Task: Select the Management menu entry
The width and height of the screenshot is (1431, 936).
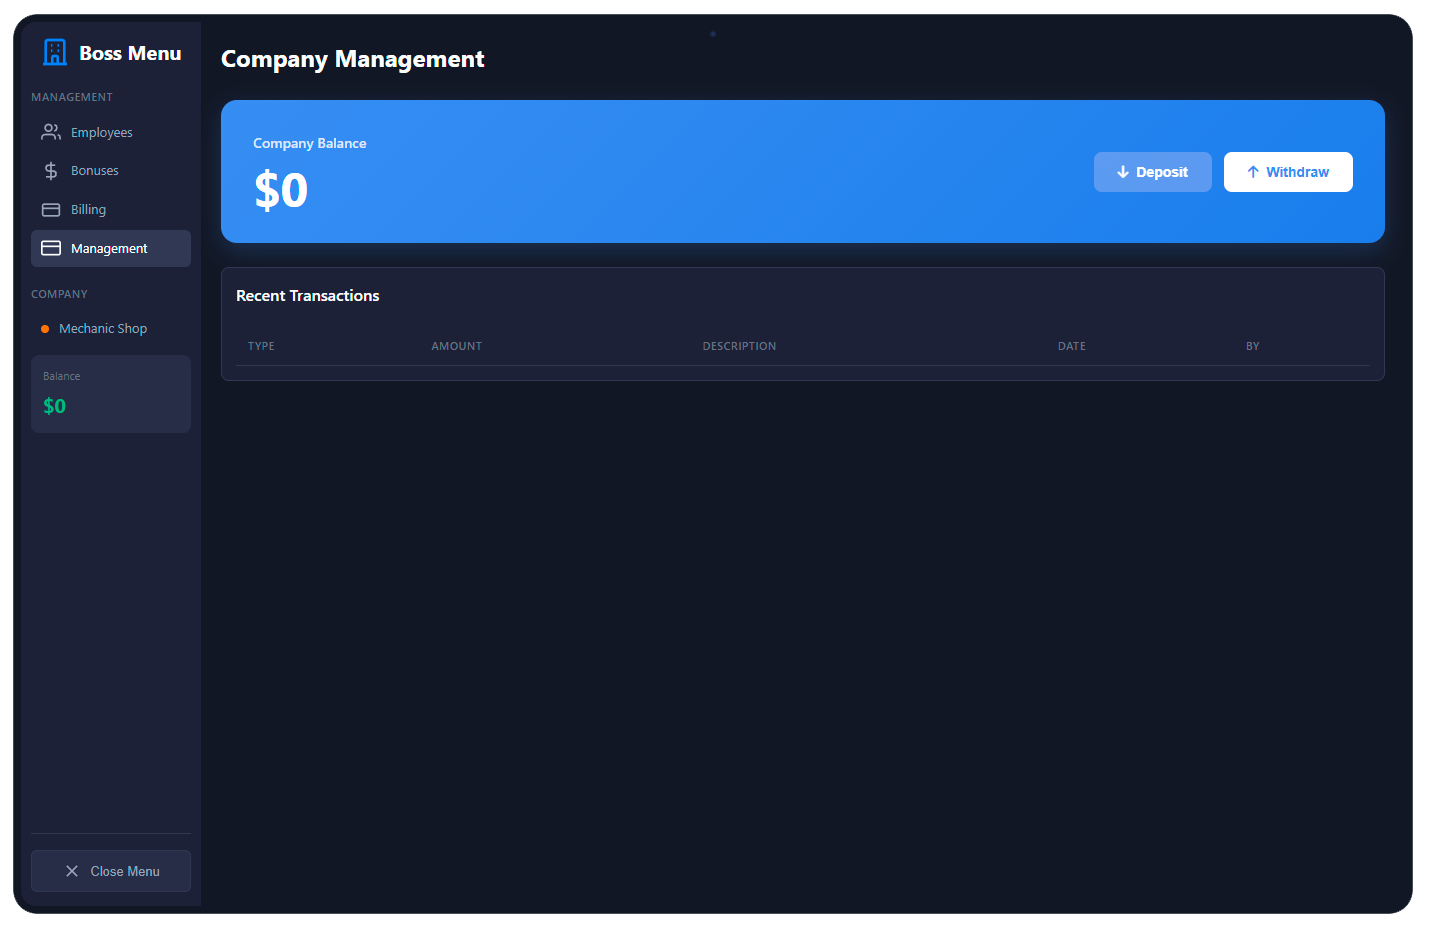Action: click(x=108, y=248)
